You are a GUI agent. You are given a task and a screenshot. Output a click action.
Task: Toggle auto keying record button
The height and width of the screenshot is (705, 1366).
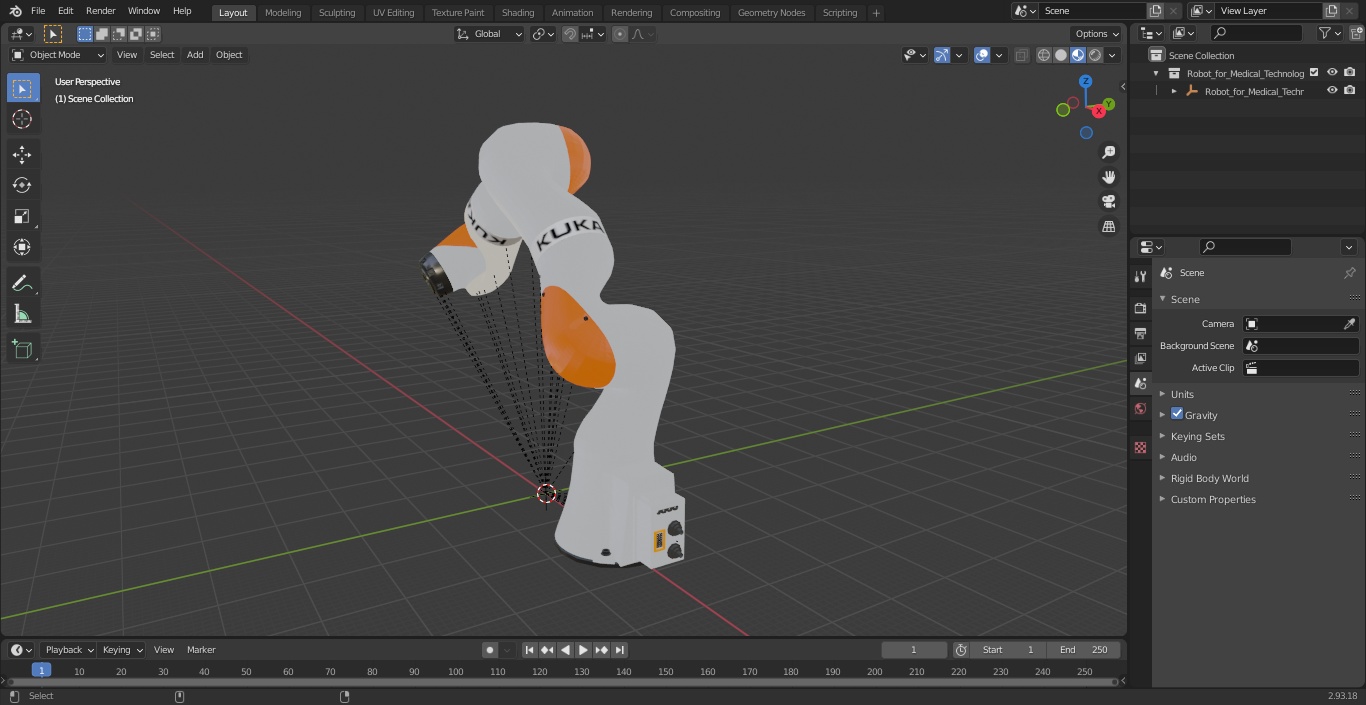tap(490, 650)
